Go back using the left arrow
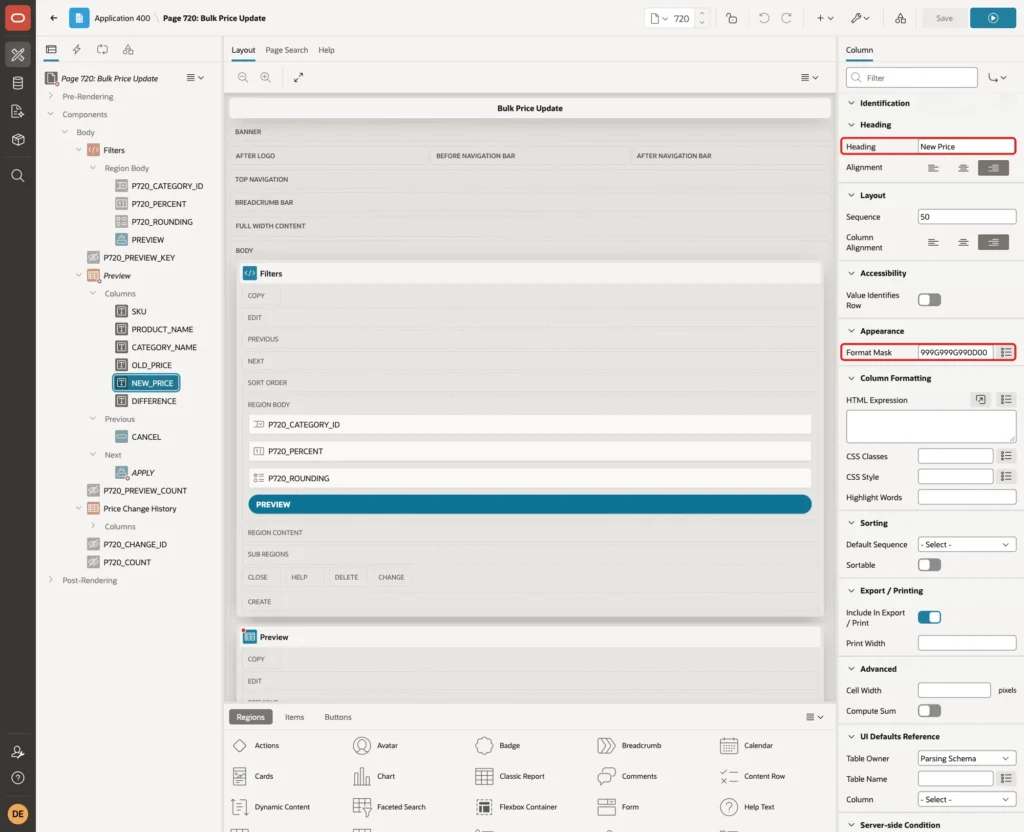The width and height of the screenshot is (1024, 832). (54, 18)
